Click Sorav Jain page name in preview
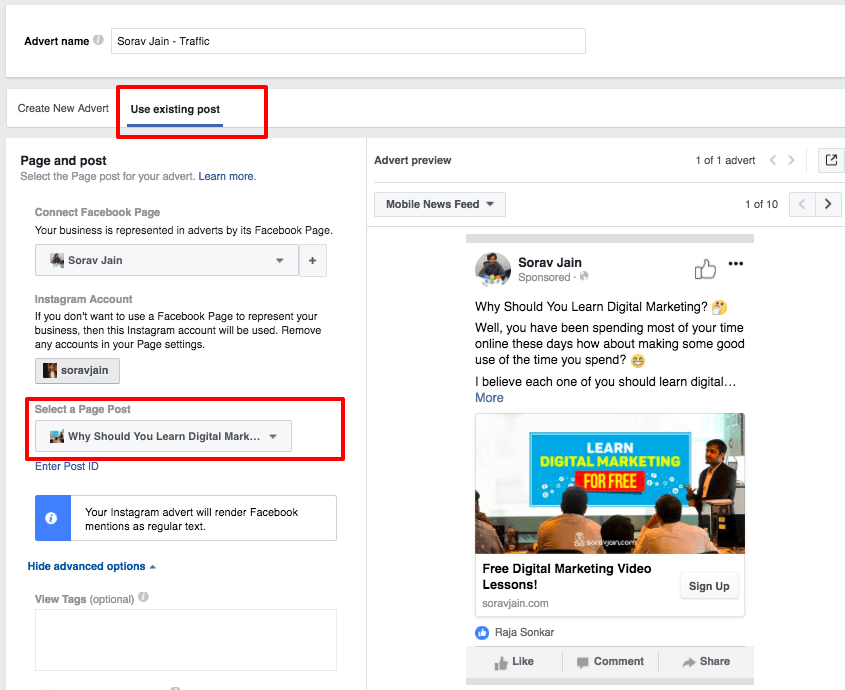This screenshot has height=690, width=845. pos(550,263)
